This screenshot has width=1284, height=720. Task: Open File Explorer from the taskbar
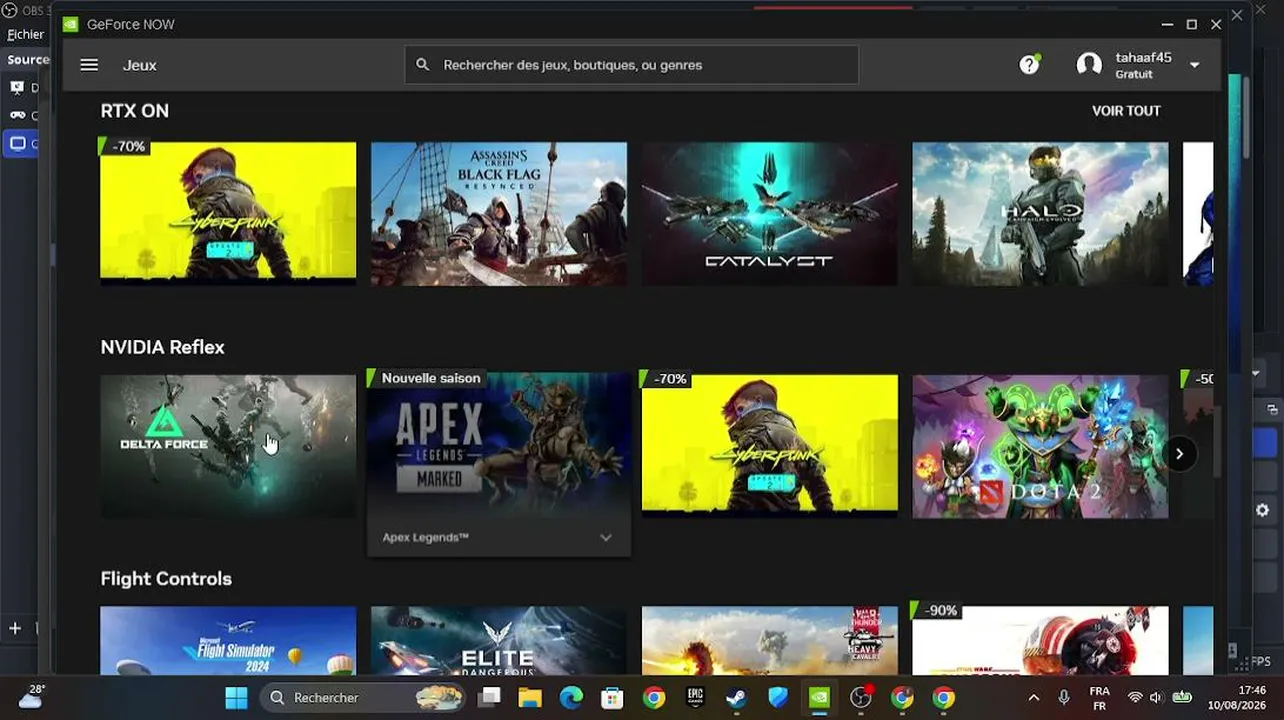click(x=530, y=698)
